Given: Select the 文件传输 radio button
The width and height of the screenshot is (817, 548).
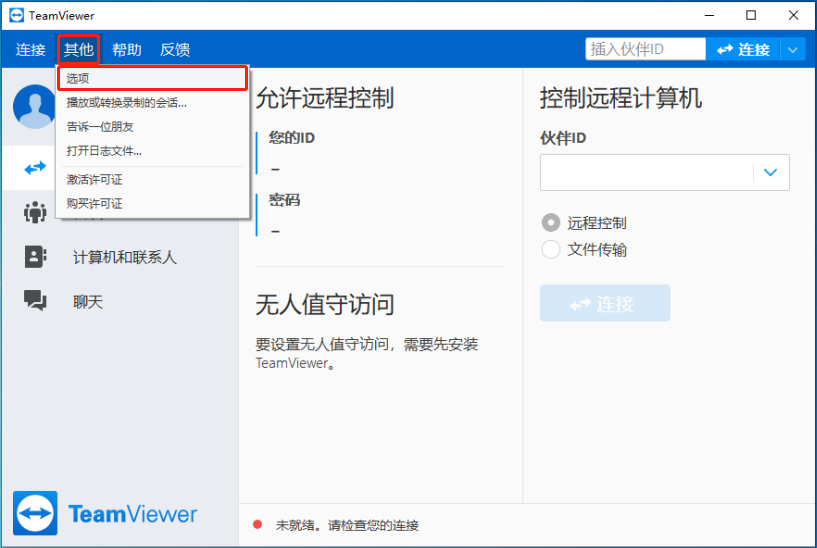Looking at the screenshot, I should point(550,249).
